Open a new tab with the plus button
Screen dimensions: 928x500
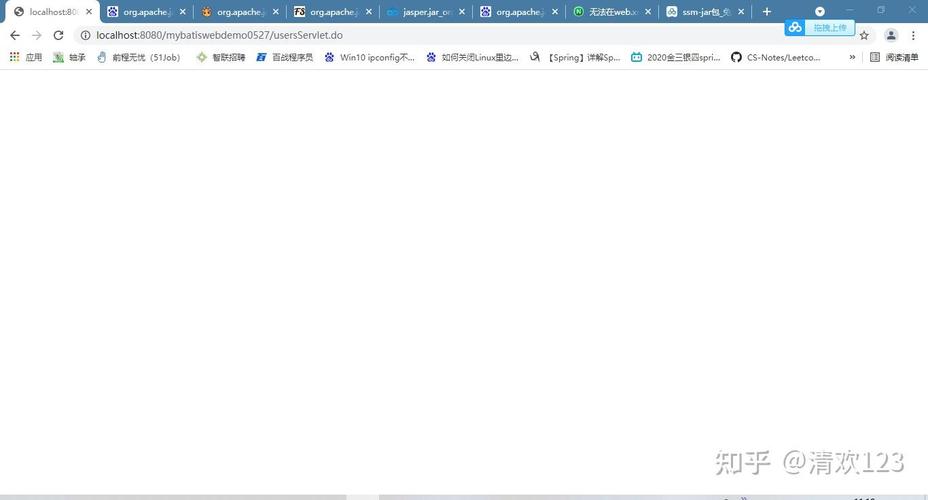[x=766, y=11]
